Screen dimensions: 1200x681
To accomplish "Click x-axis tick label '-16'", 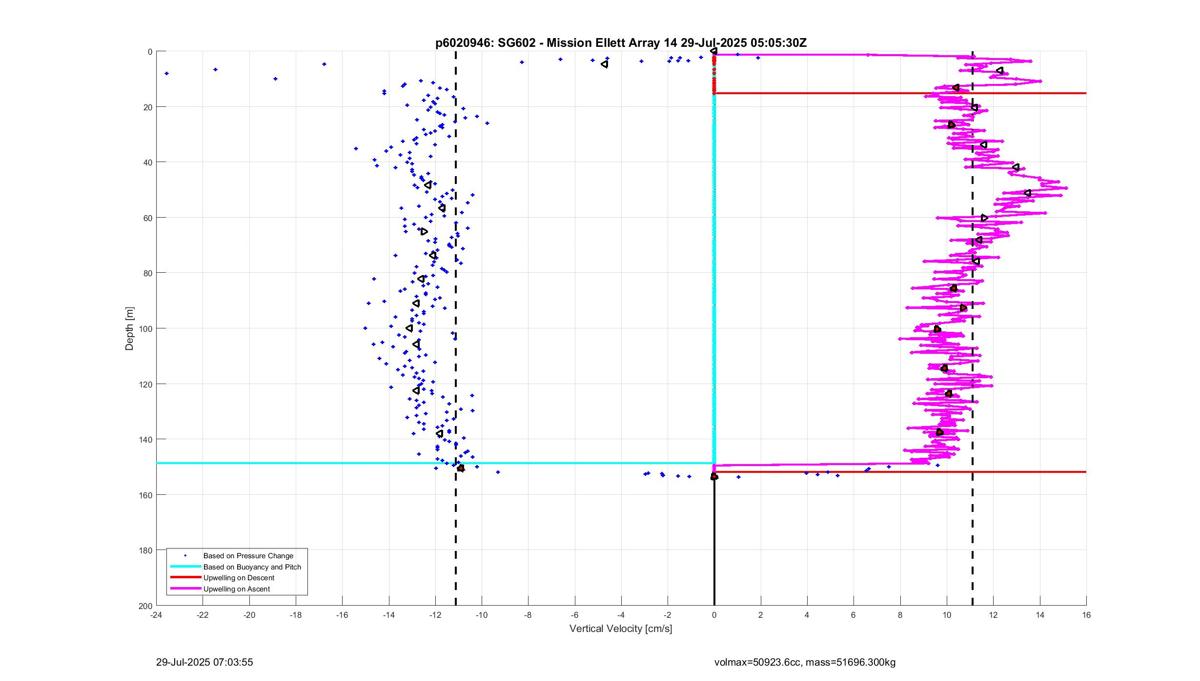I will 342,616.
